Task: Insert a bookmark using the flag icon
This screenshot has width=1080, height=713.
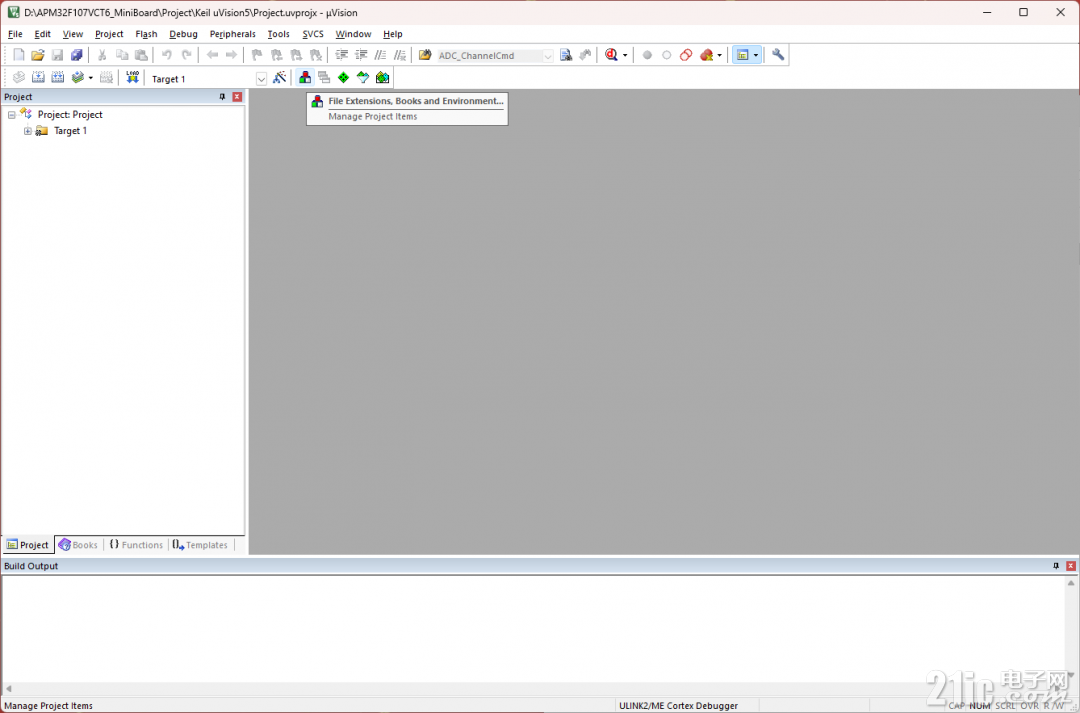Action: (257, 55)
